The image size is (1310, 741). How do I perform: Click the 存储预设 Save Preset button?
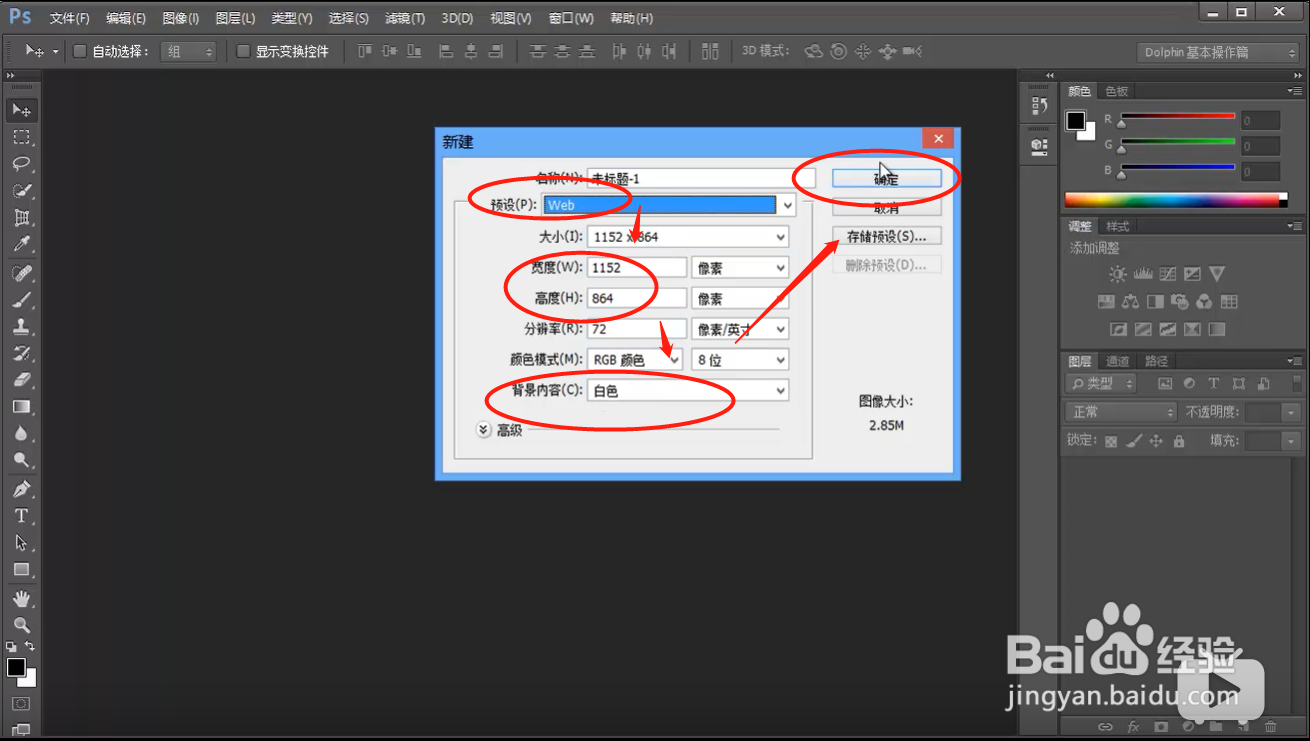[x=886, y=234]
